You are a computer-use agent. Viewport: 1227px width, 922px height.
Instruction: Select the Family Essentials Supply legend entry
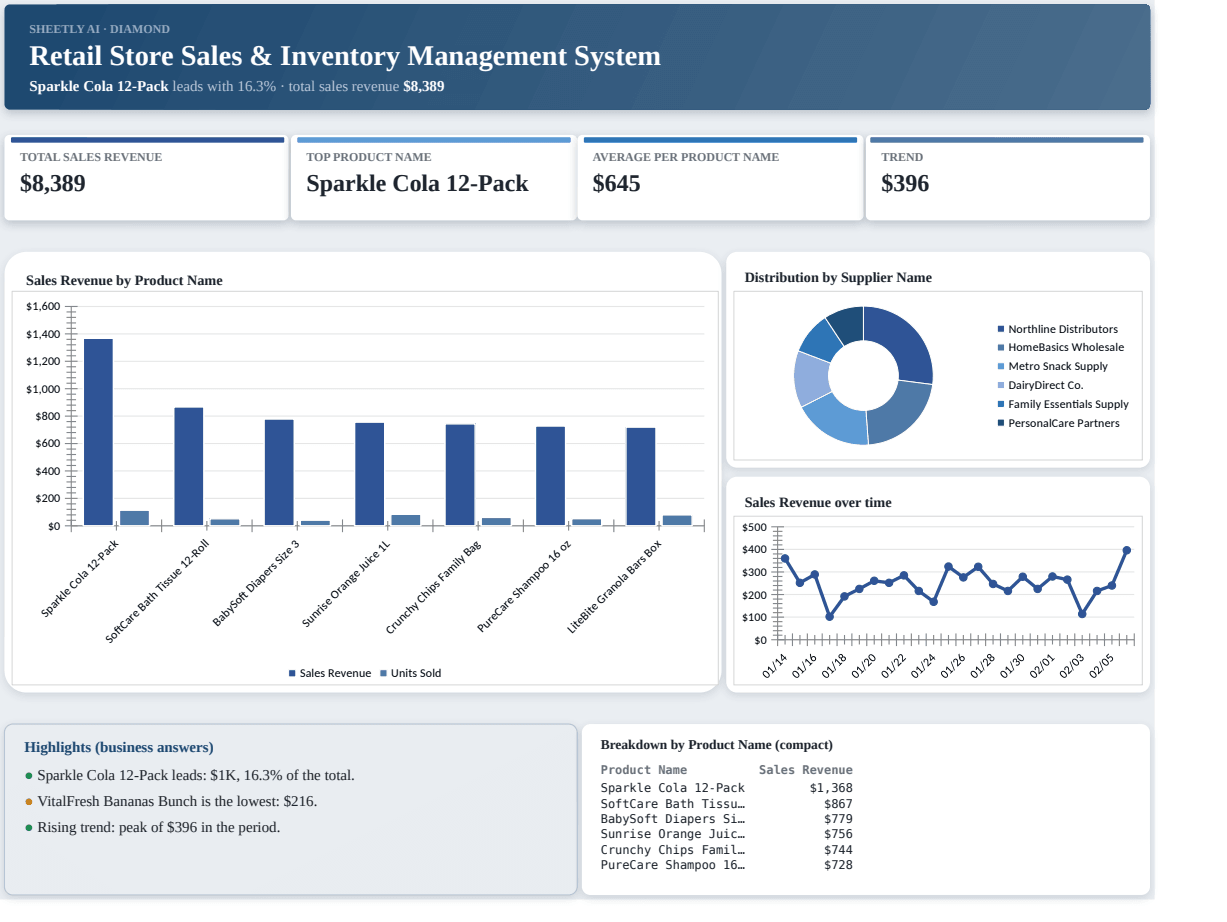coord(1063,404)
